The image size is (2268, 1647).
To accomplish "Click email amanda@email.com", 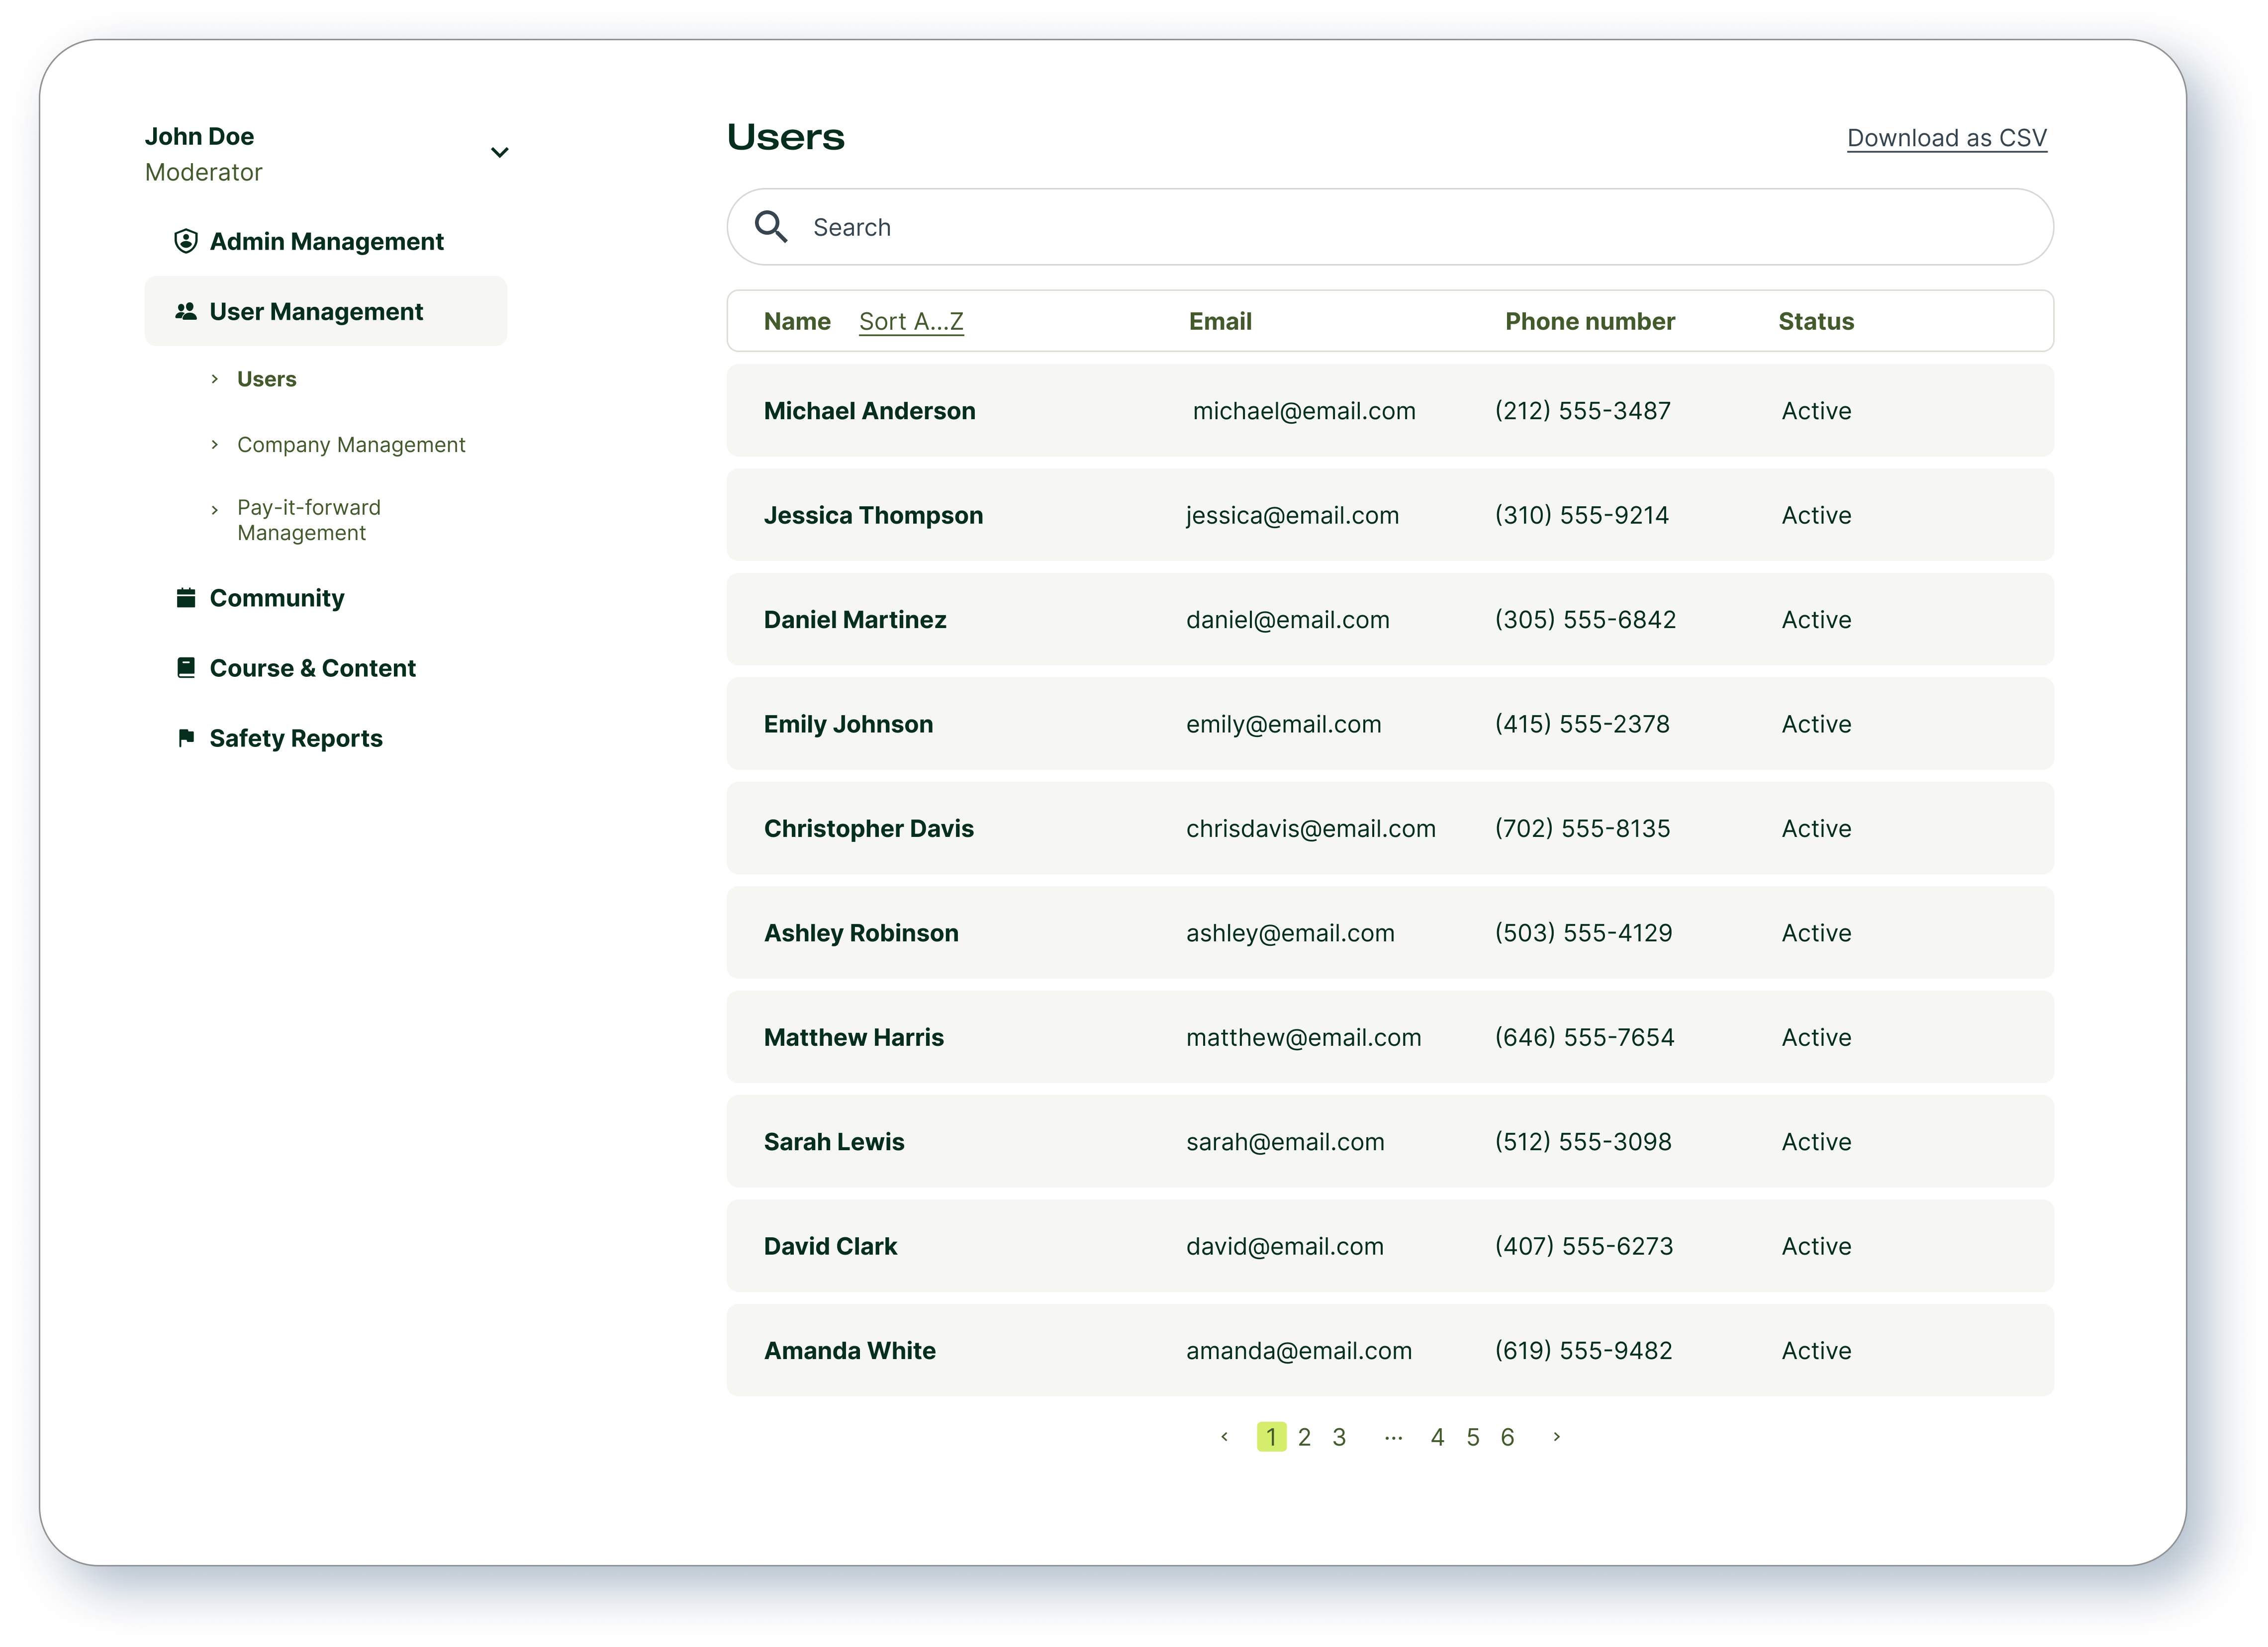I will point(1299,1351).
